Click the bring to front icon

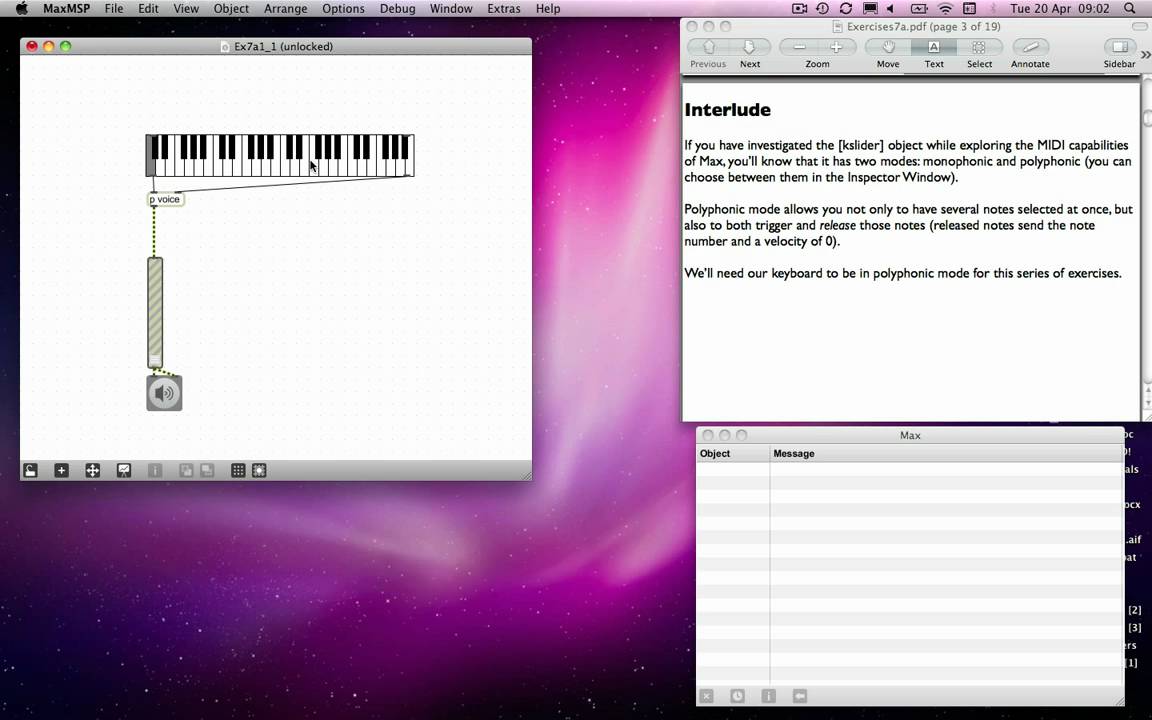187,470
